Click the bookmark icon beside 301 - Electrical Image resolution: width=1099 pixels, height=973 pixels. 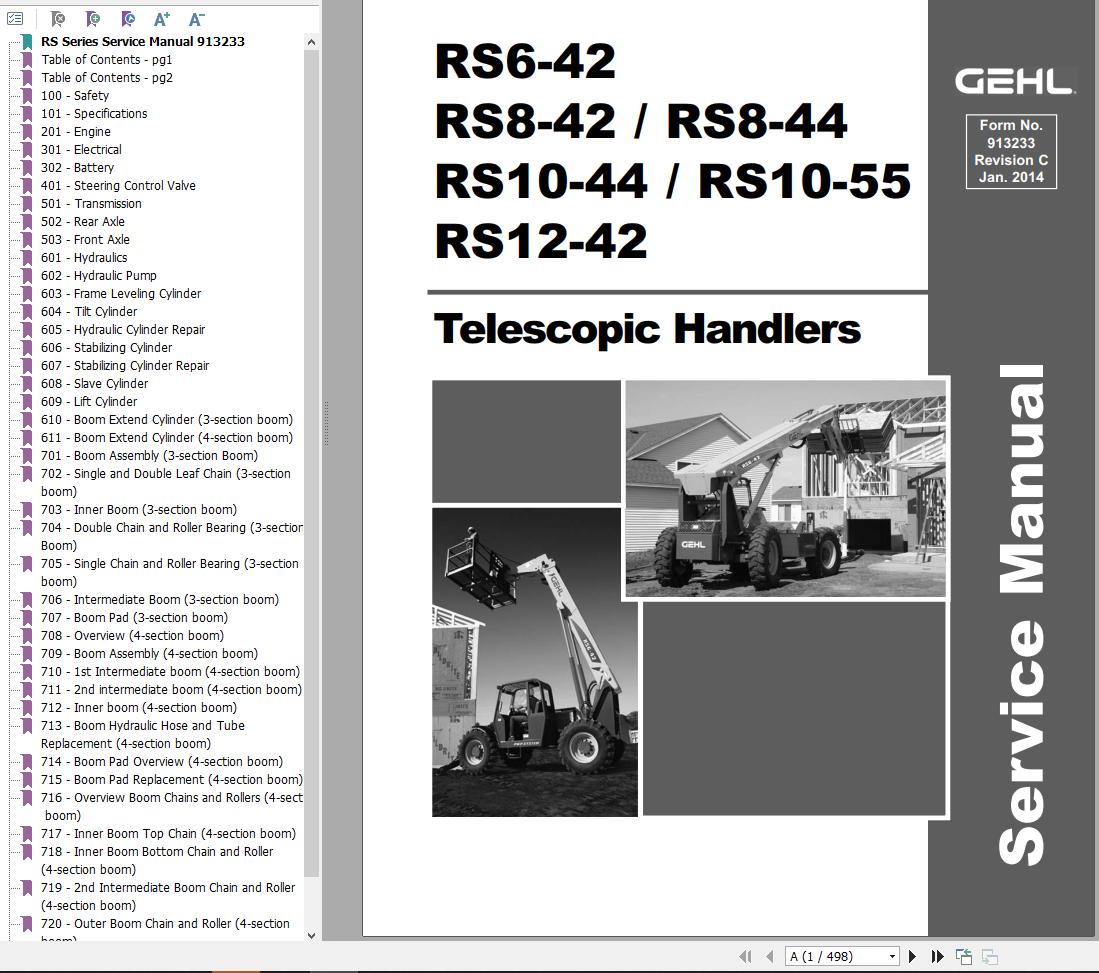click(x=27, y=150)
